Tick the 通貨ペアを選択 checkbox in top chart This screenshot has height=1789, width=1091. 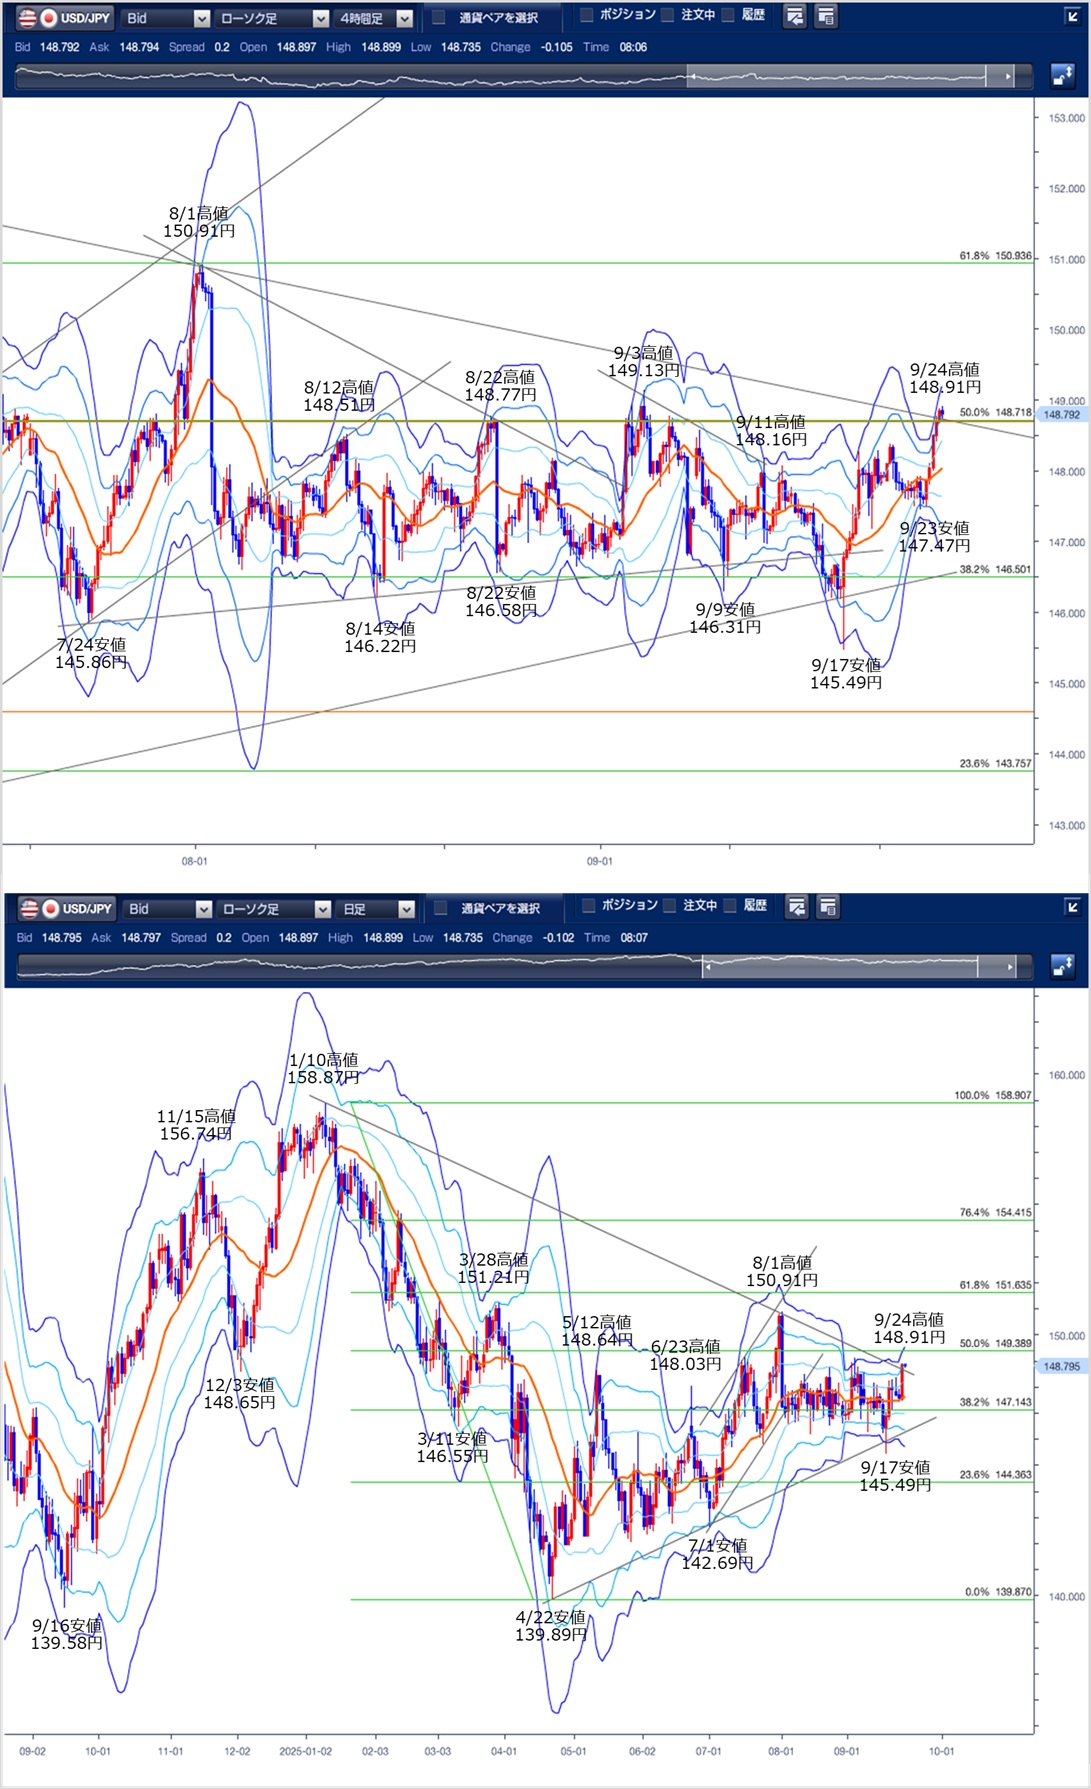439,17
